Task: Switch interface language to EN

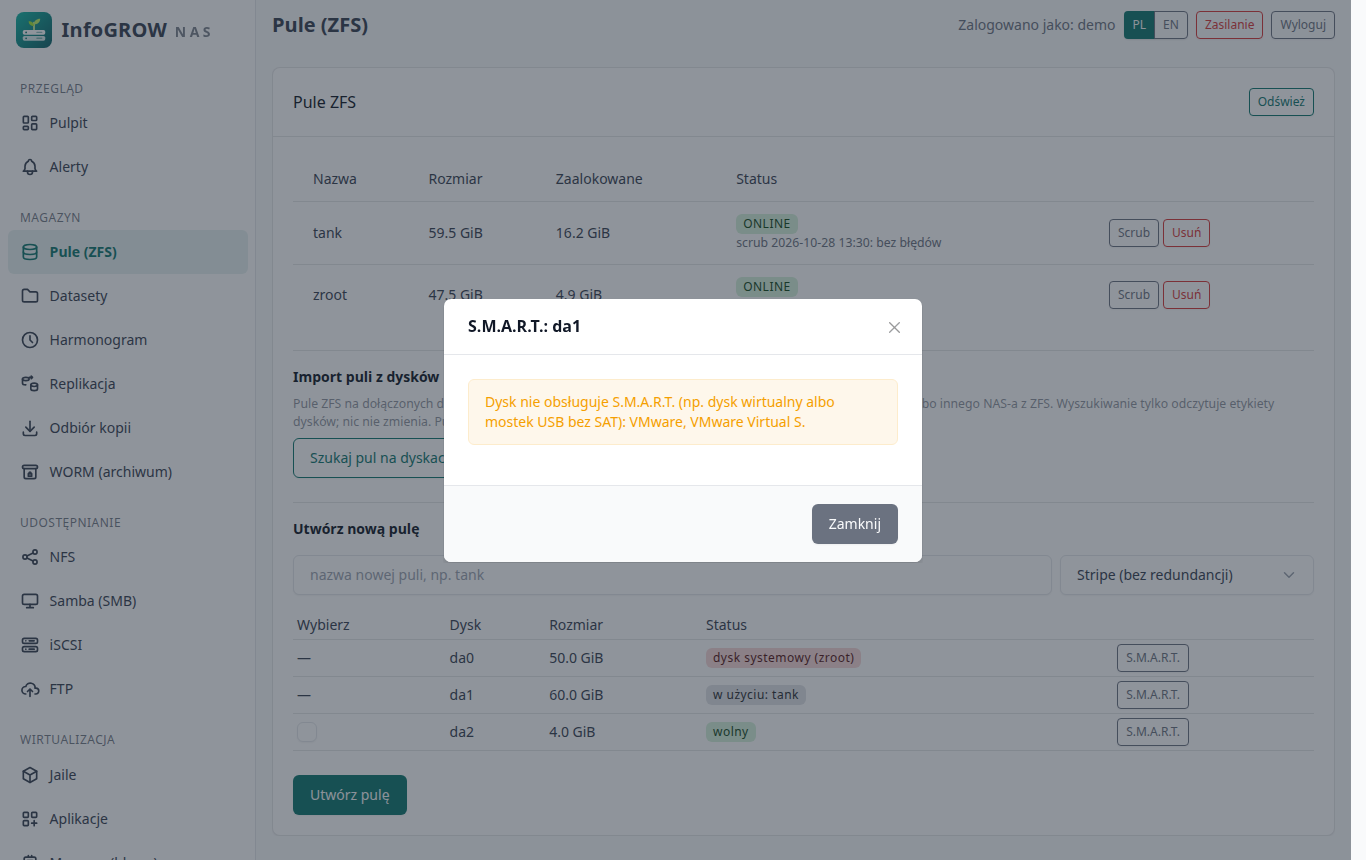Action: tap(1171, 25)
